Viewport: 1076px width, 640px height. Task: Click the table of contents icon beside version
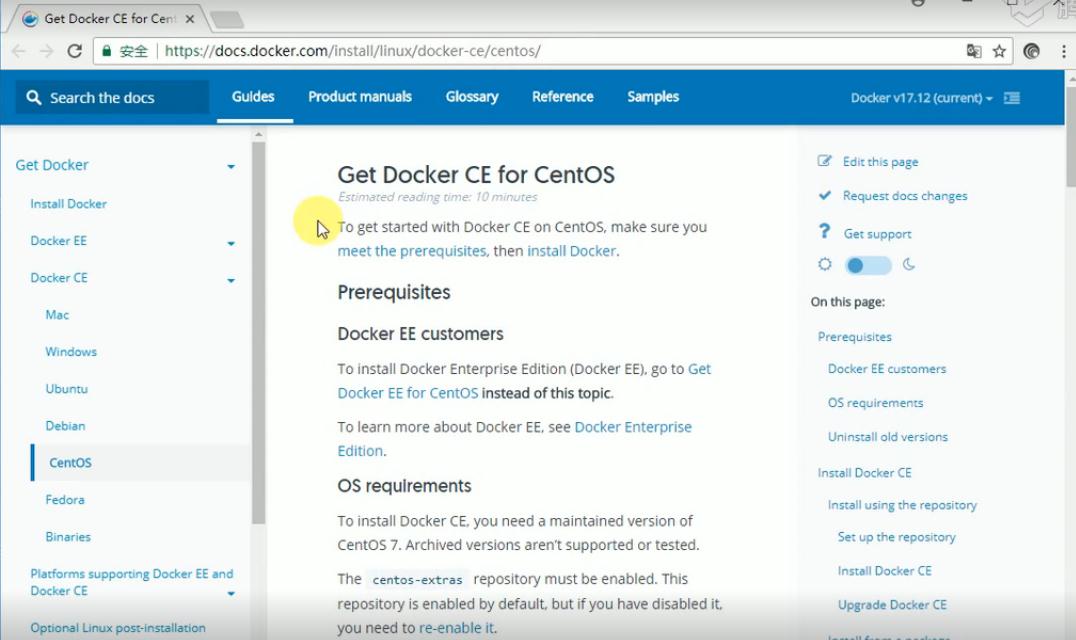[x=1012, y=98]
